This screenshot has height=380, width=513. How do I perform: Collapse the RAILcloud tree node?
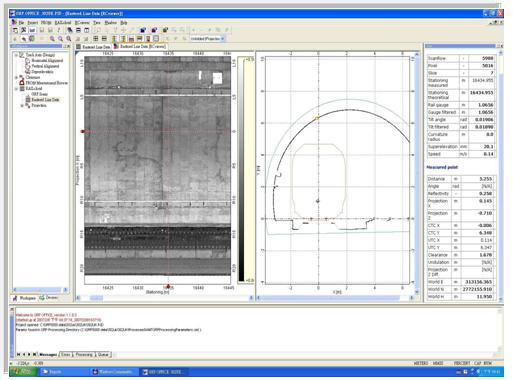point(16,89)
